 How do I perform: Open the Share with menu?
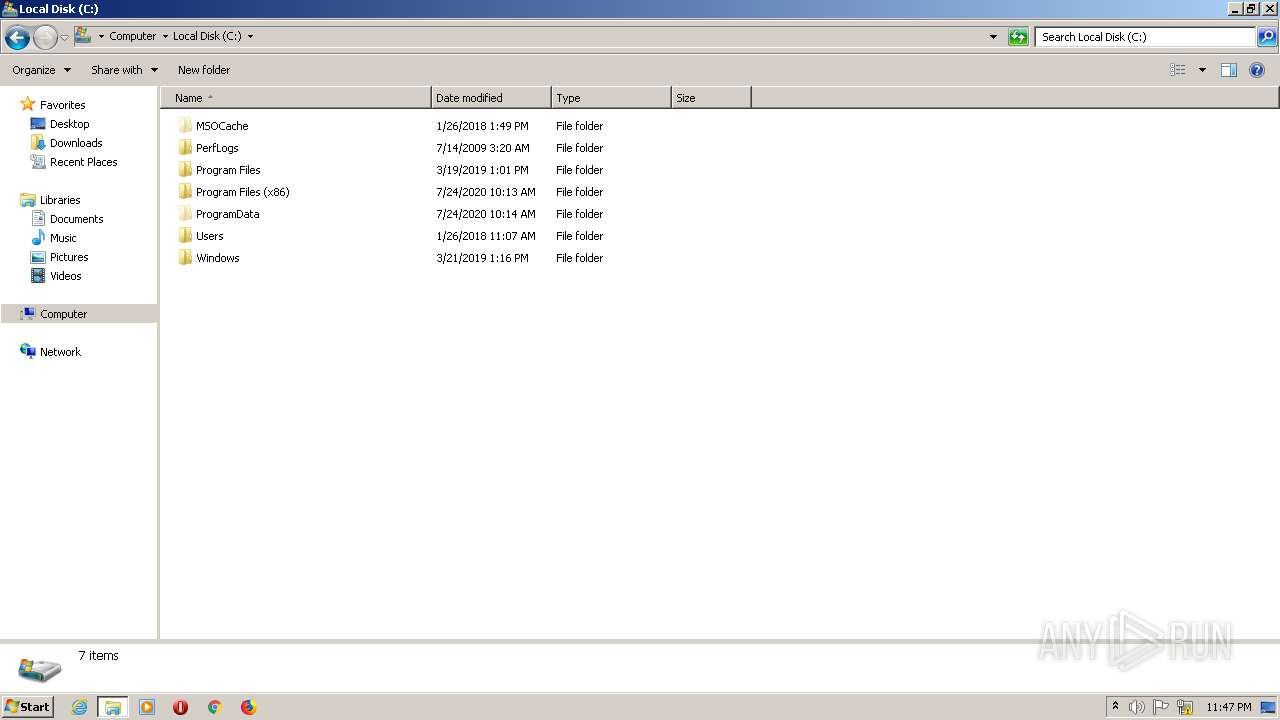point(125,70)
